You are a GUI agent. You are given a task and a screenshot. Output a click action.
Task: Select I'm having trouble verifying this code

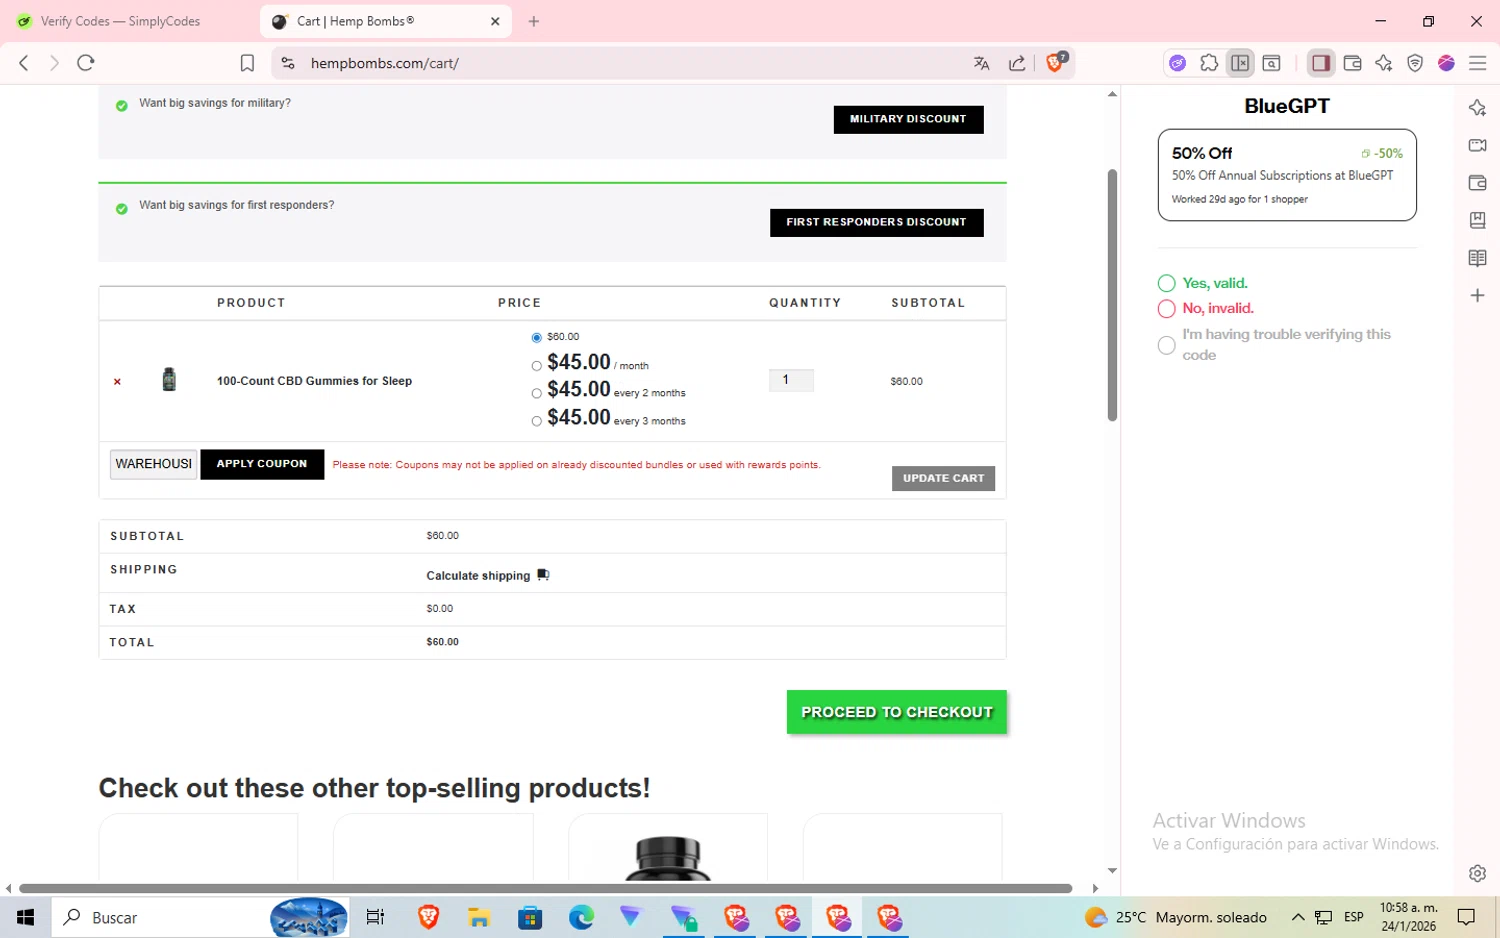point(1166,345)
